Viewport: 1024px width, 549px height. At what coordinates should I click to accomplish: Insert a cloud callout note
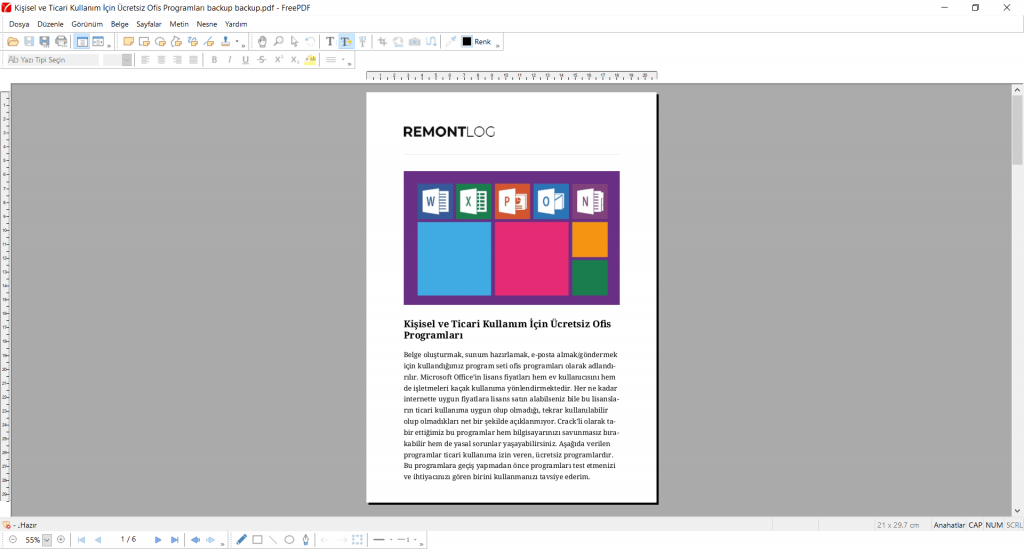click(161, 42)
